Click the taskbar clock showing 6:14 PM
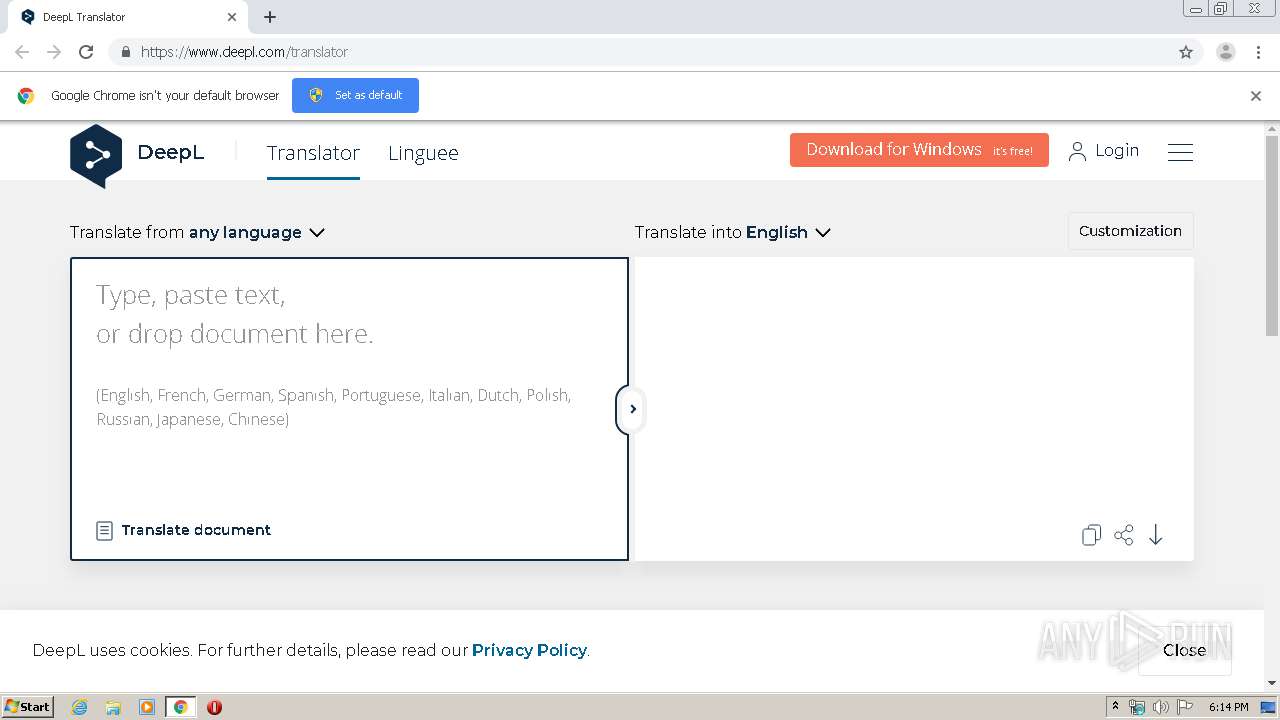The height and width of the screenshot is (720, 1280). 1228,707
